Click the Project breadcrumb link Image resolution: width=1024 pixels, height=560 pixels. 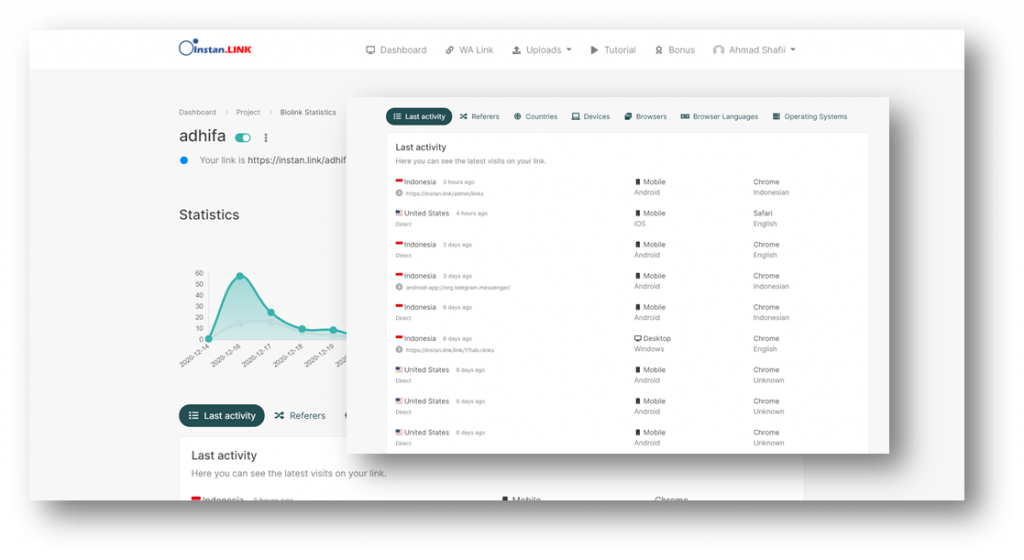[248, 112]
